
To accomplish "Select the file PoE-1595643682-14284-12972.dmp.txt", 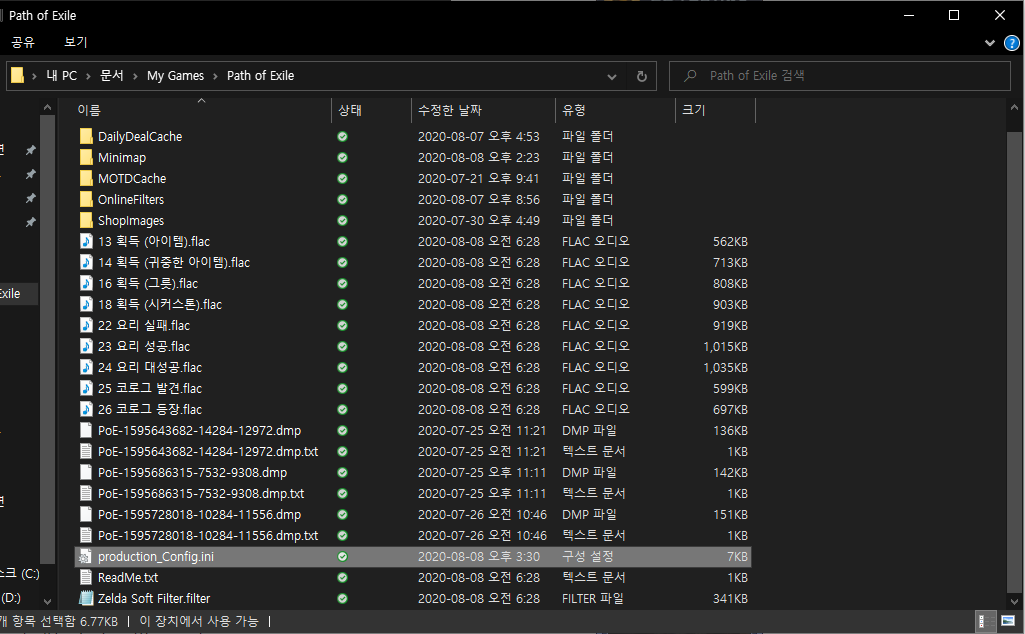I will (x=208, y=451).
